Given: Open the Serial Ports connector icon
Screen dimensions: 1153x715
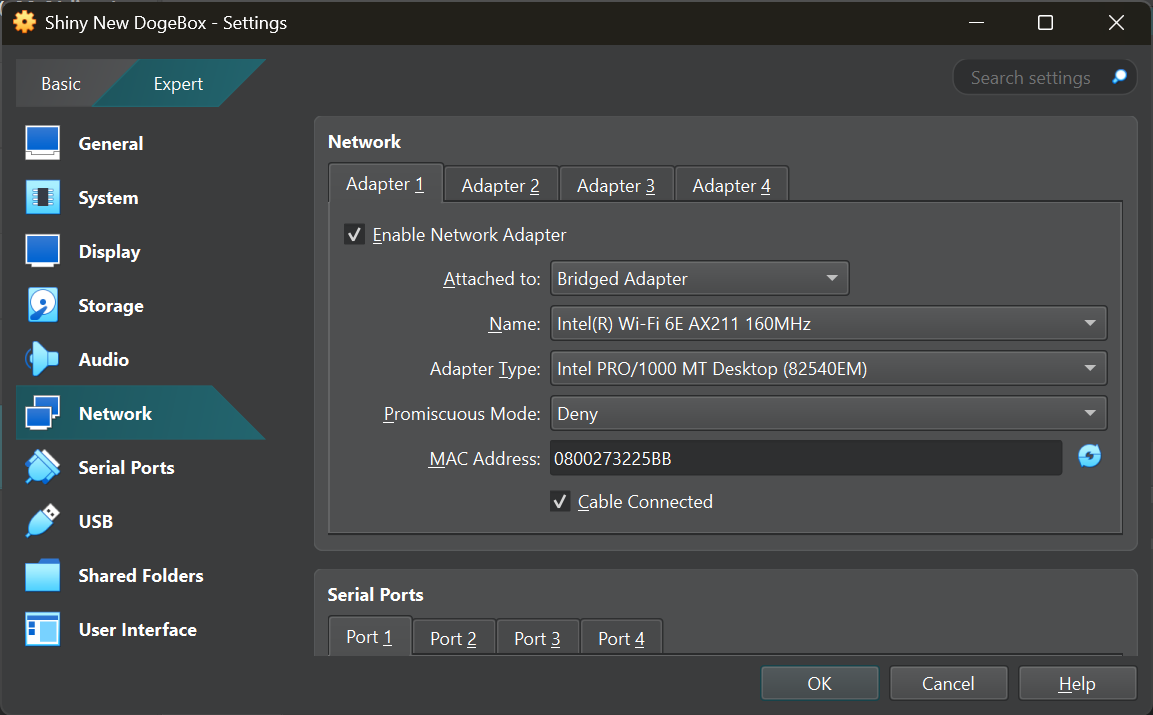Looking at the screenshot, I should pos(43,467).
